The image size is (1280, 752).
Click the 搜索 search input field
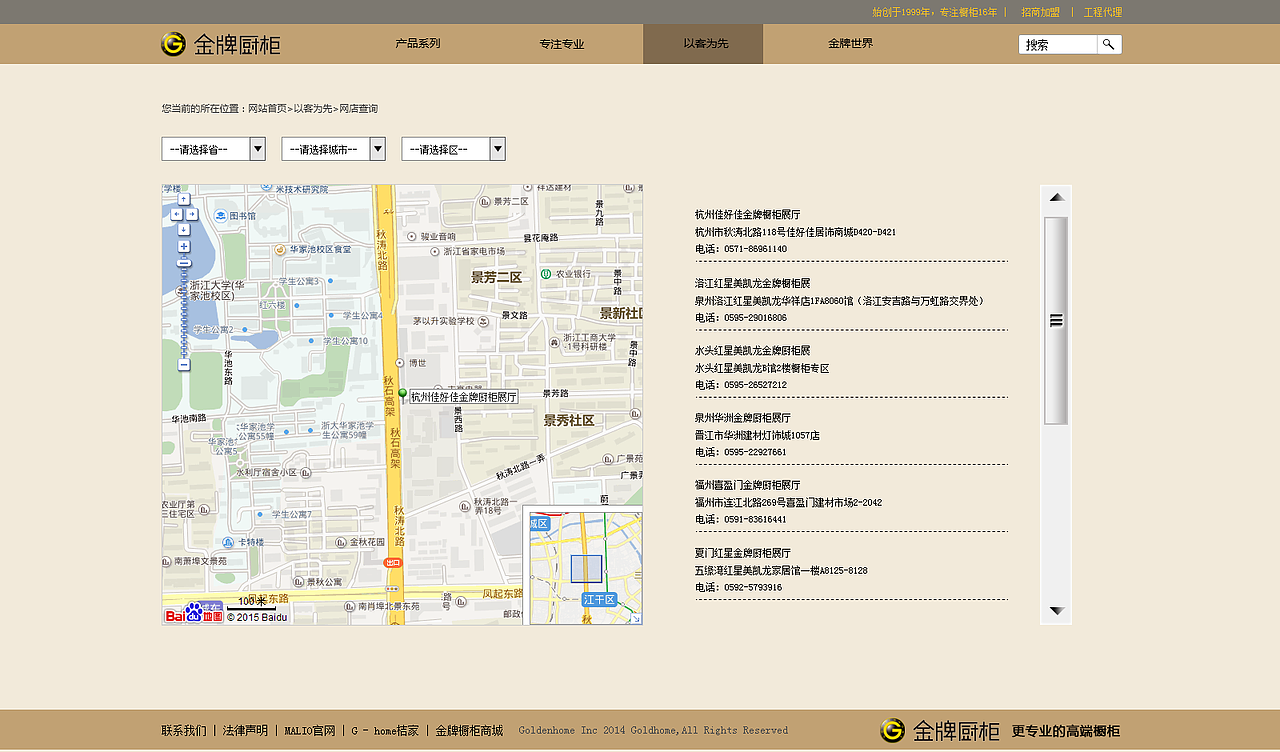coord(1058,44)
